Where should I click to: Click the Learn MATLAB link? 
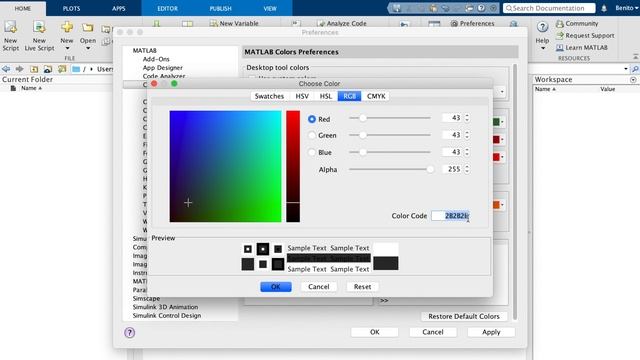582,47
